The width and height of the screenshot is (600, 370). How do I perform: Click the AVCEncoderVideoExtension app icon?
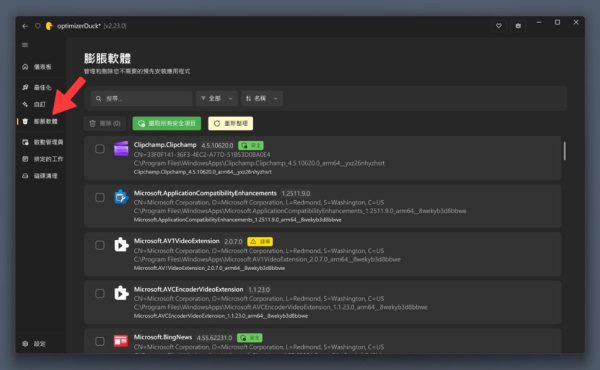(121, 293)
